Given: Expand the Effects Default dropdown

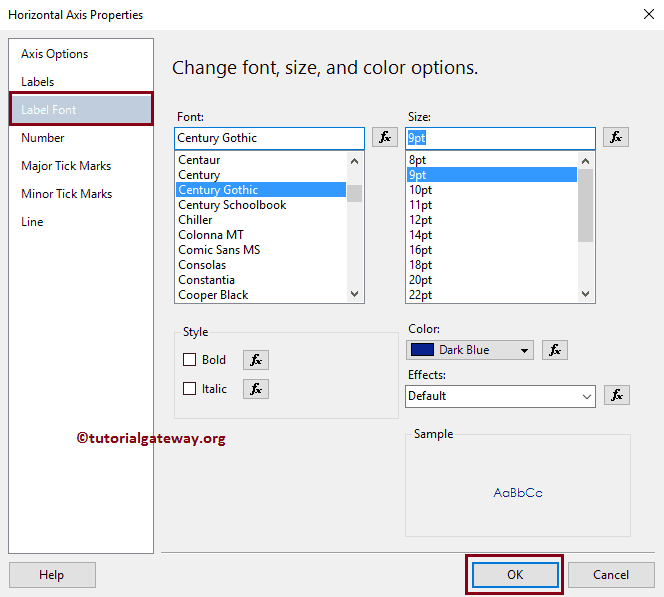Looking at the screenshot, I should click(x=586, y=396).
